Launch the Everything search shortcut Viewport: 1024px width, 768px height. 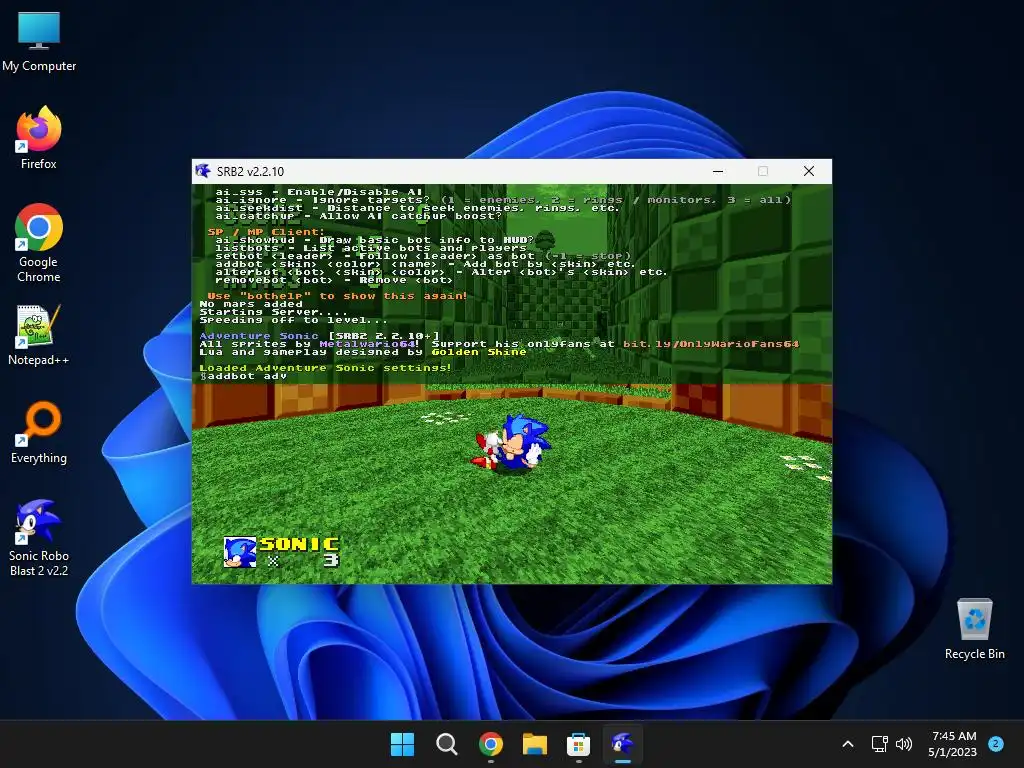pyautogui.click(x=39, y=432)
